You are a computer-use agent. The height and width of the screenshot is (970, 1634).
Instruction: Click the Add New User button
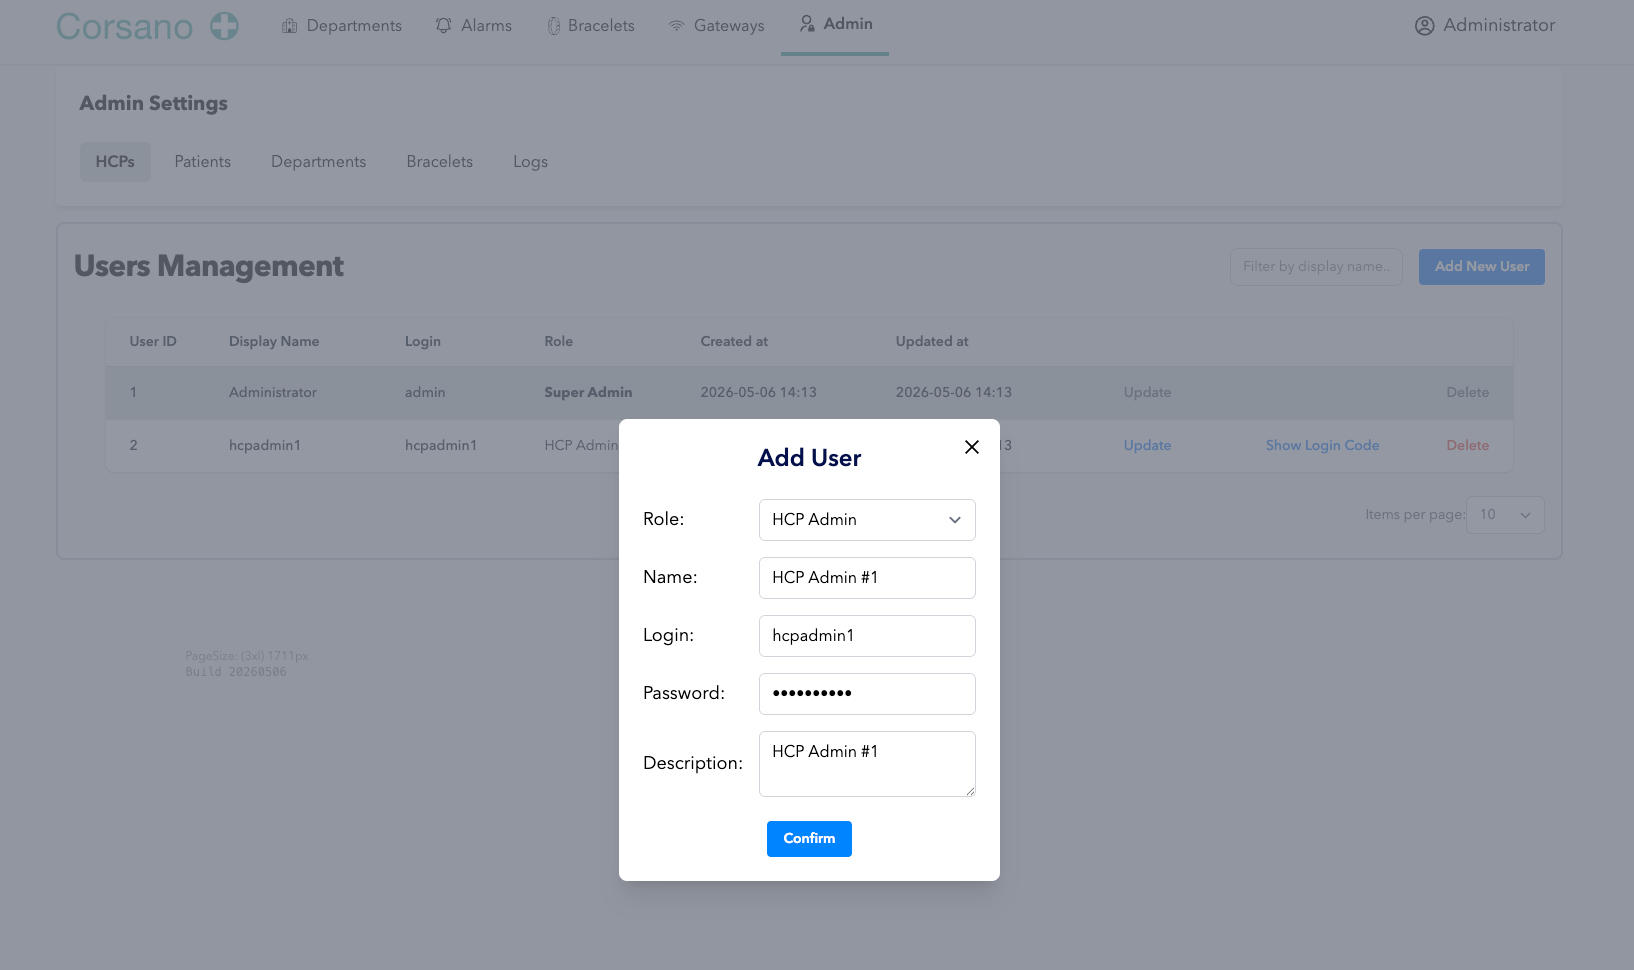(x=1482, y=267)
